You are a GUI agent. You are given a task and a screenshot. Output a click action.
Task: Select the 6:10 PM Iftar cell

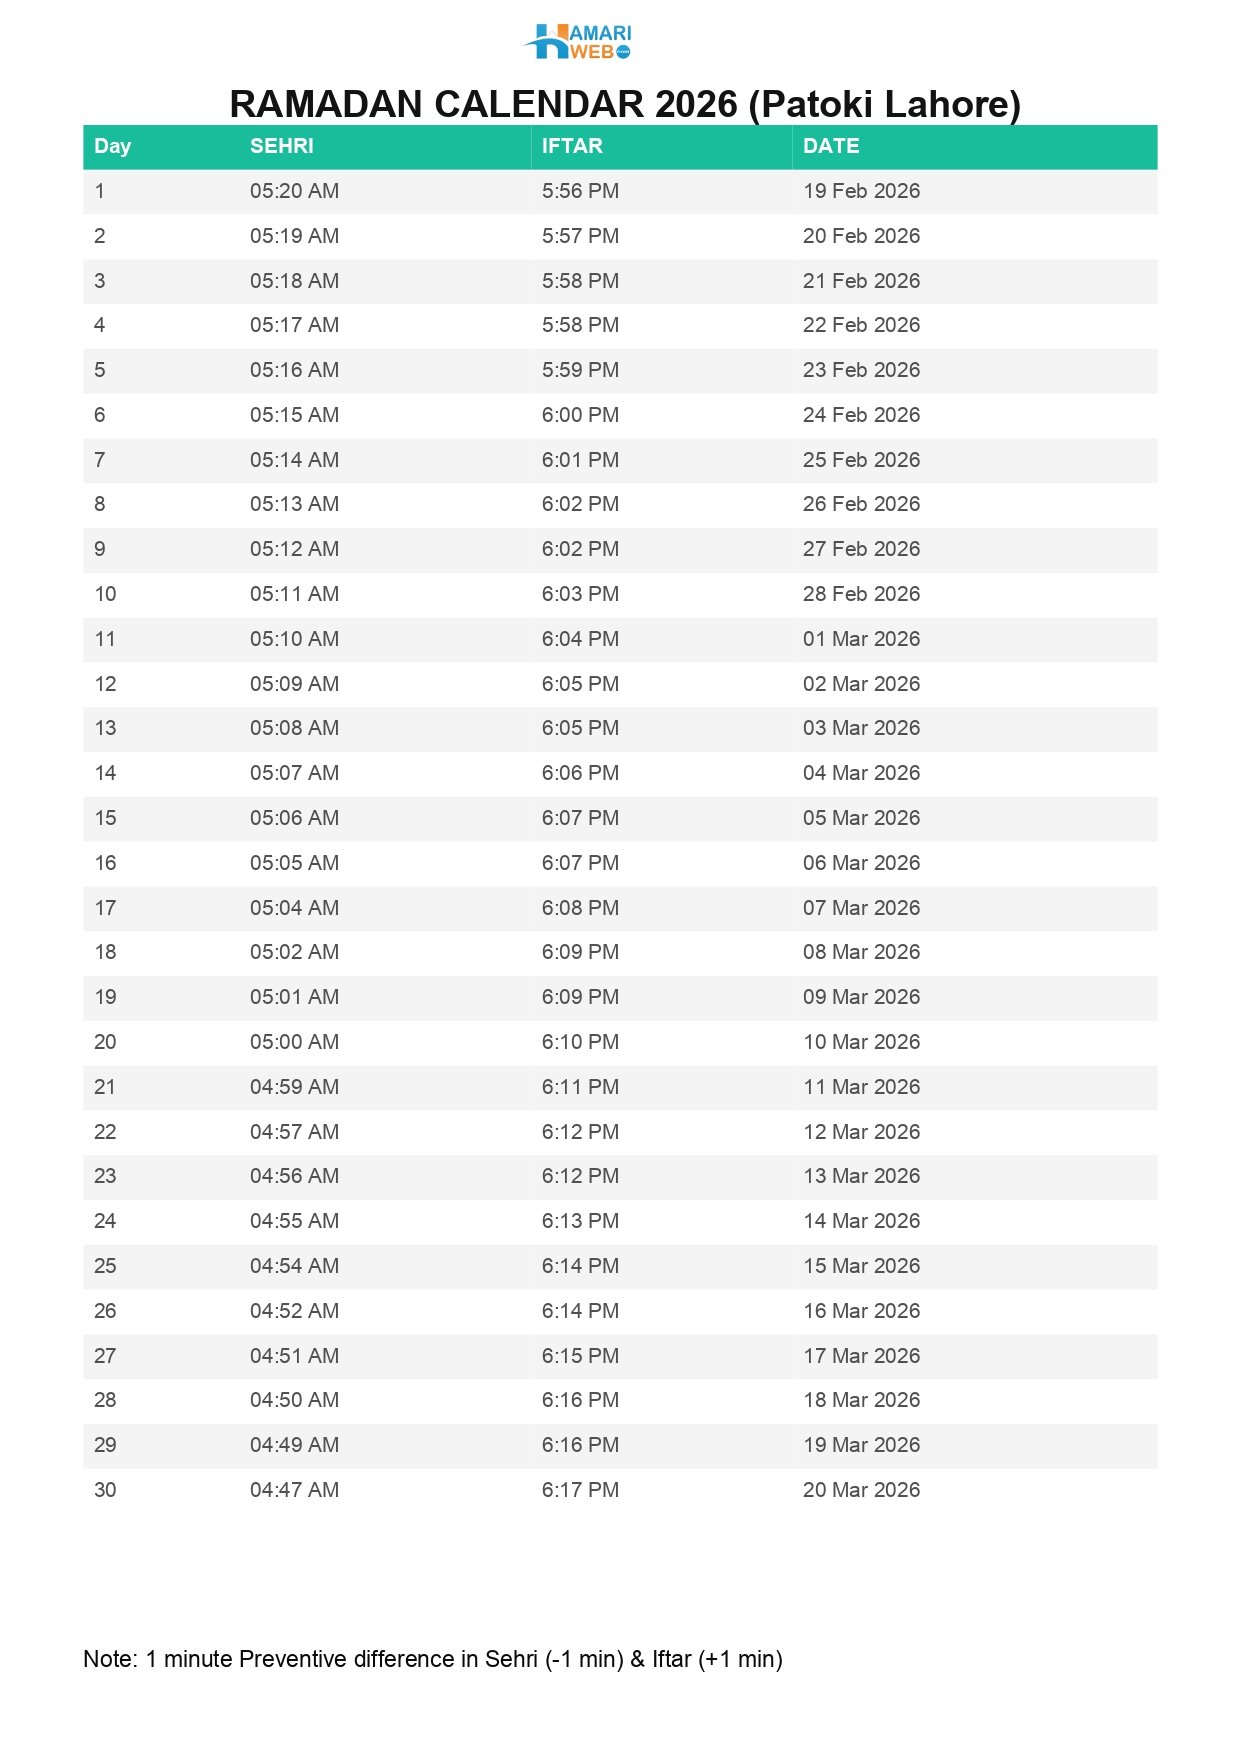(x=580, y=1042)
